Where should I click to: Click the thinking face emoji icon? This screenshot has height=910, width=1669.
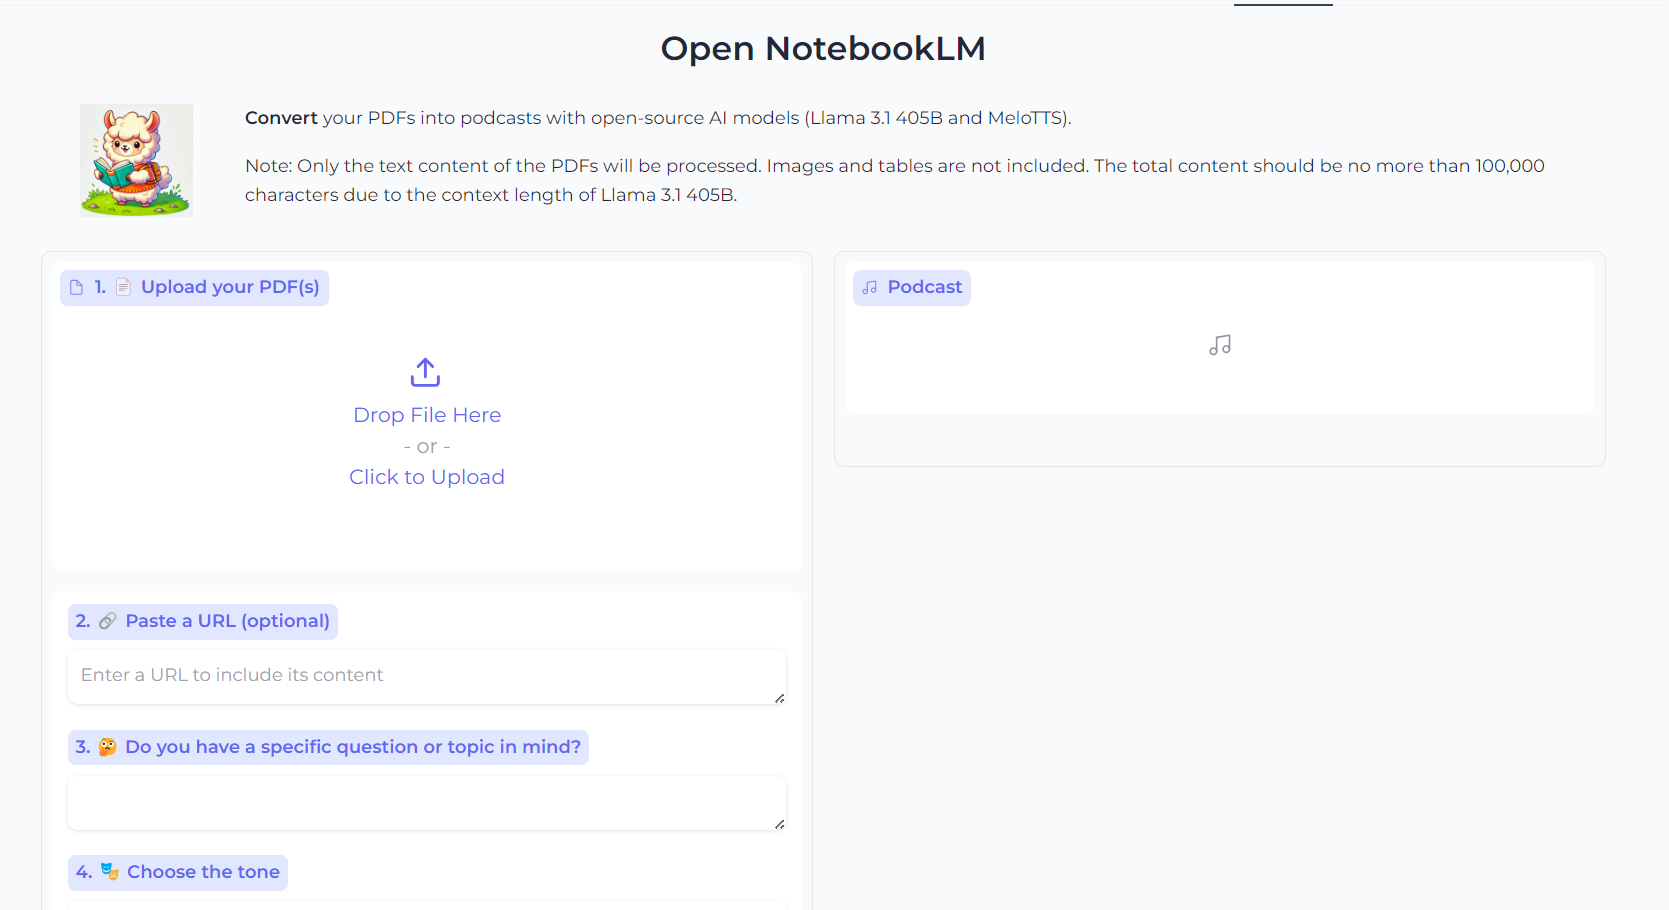coord(107,747)
